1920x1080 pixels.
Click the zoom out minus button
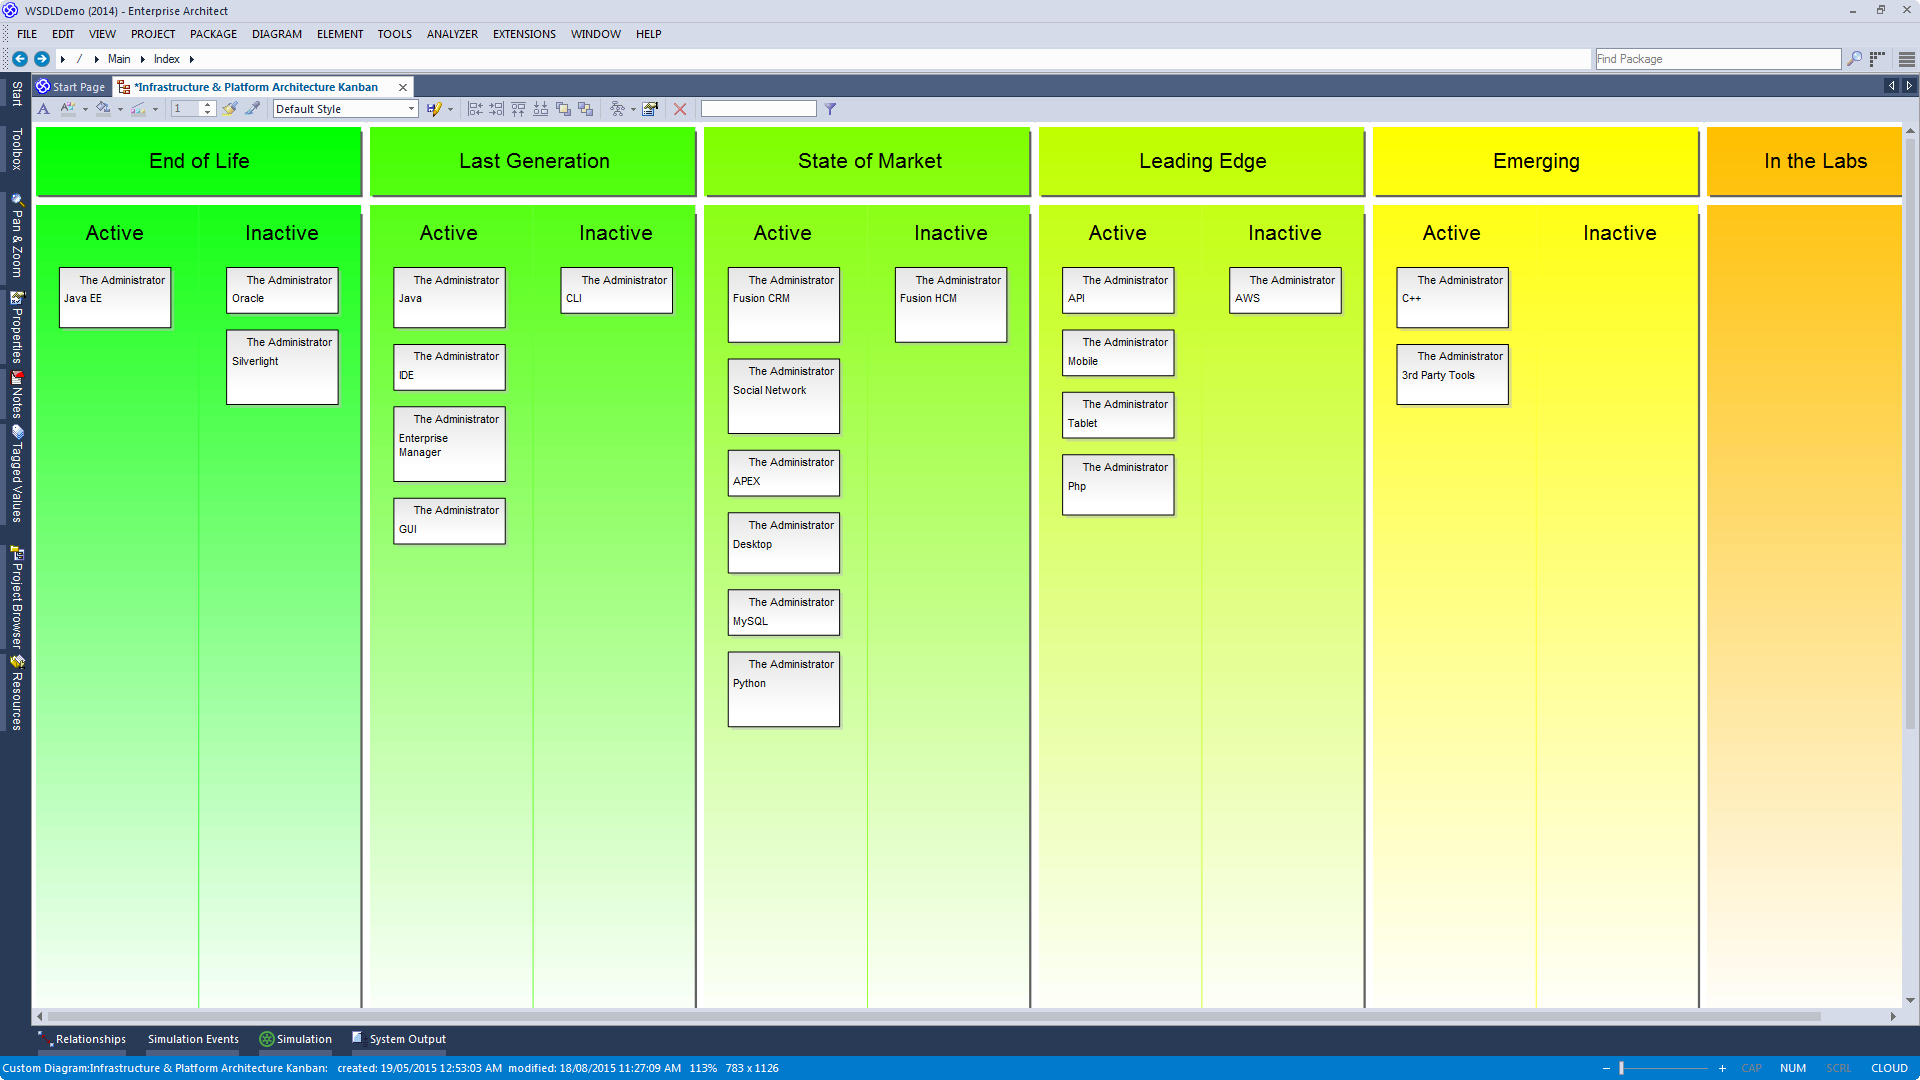[1606, 1068]
